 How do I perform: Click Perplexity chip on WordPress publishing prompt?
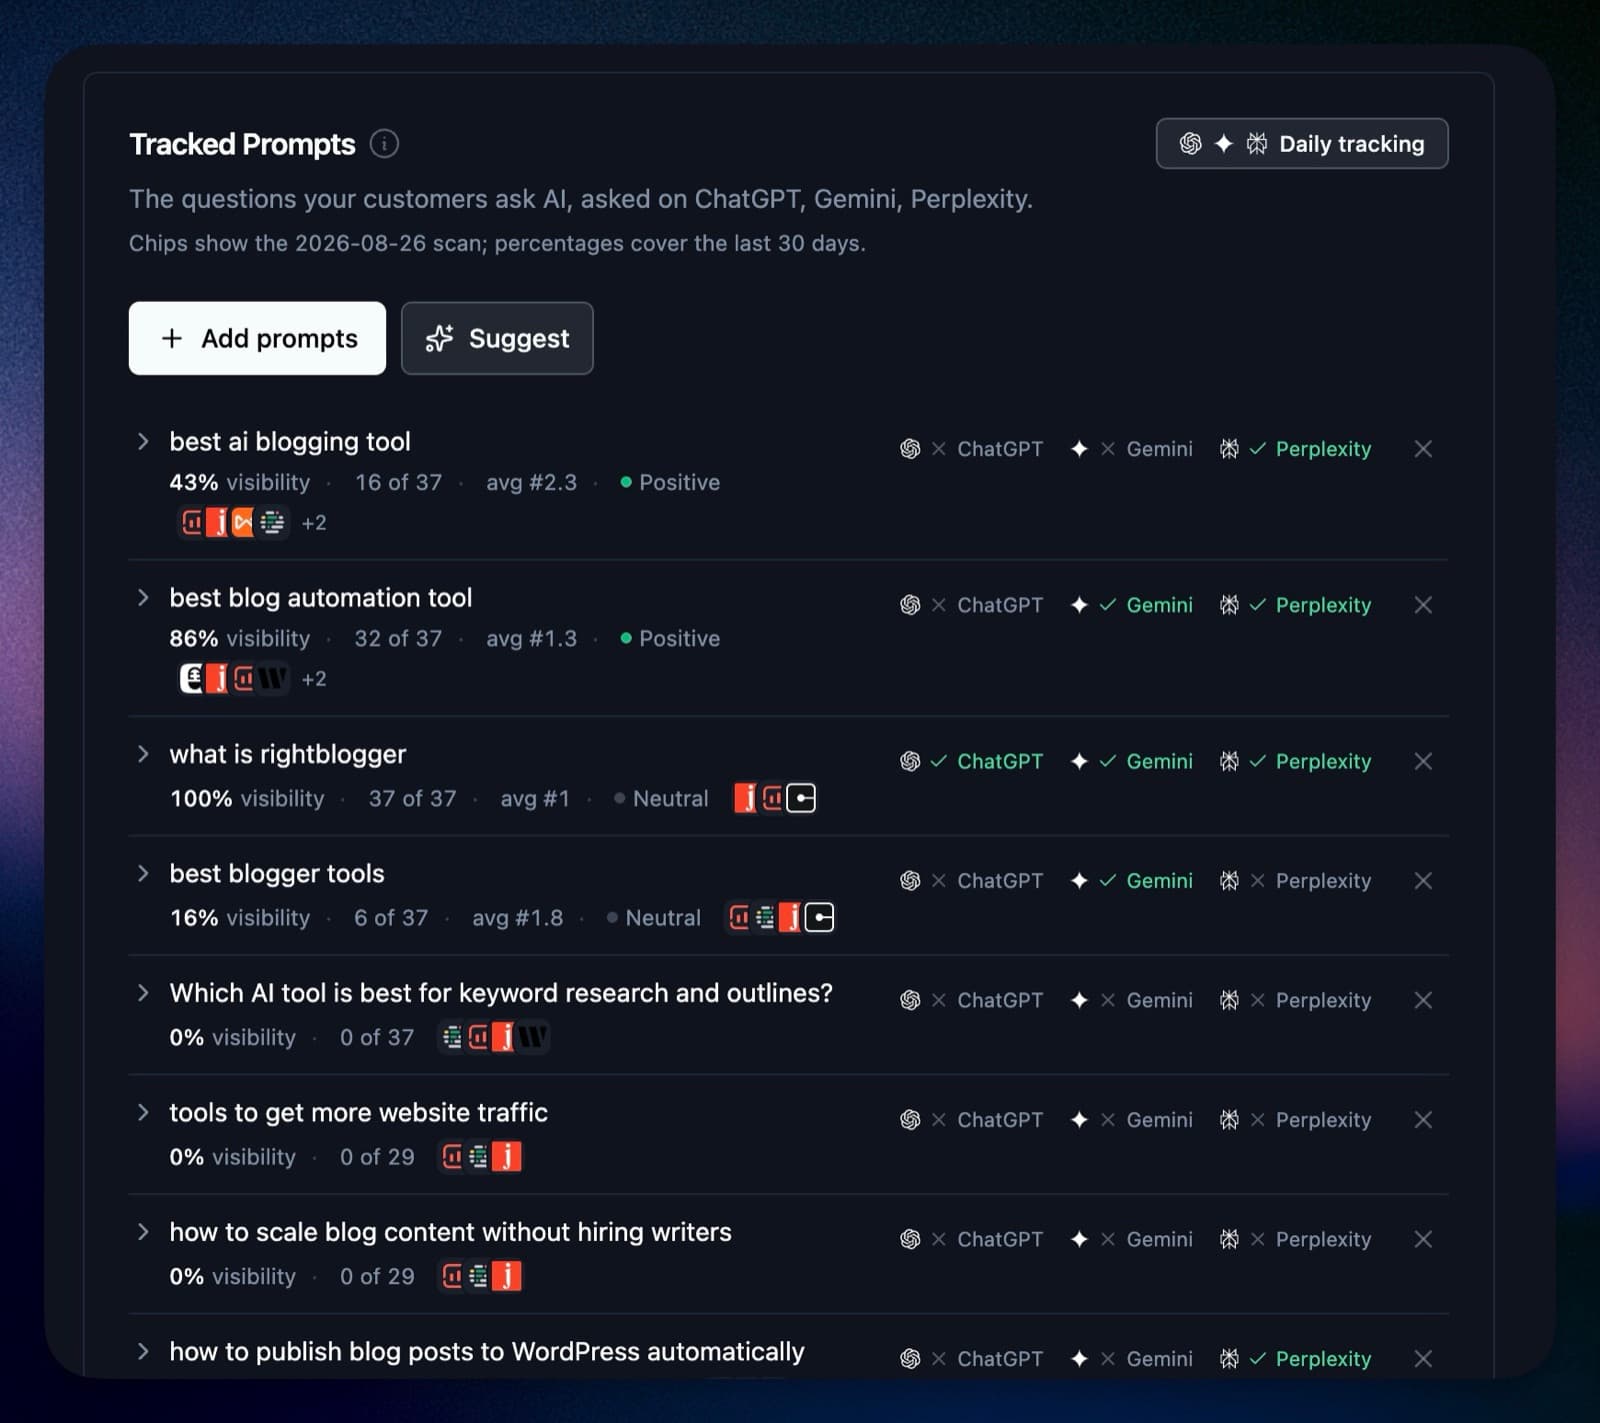coord(1295,1358)
